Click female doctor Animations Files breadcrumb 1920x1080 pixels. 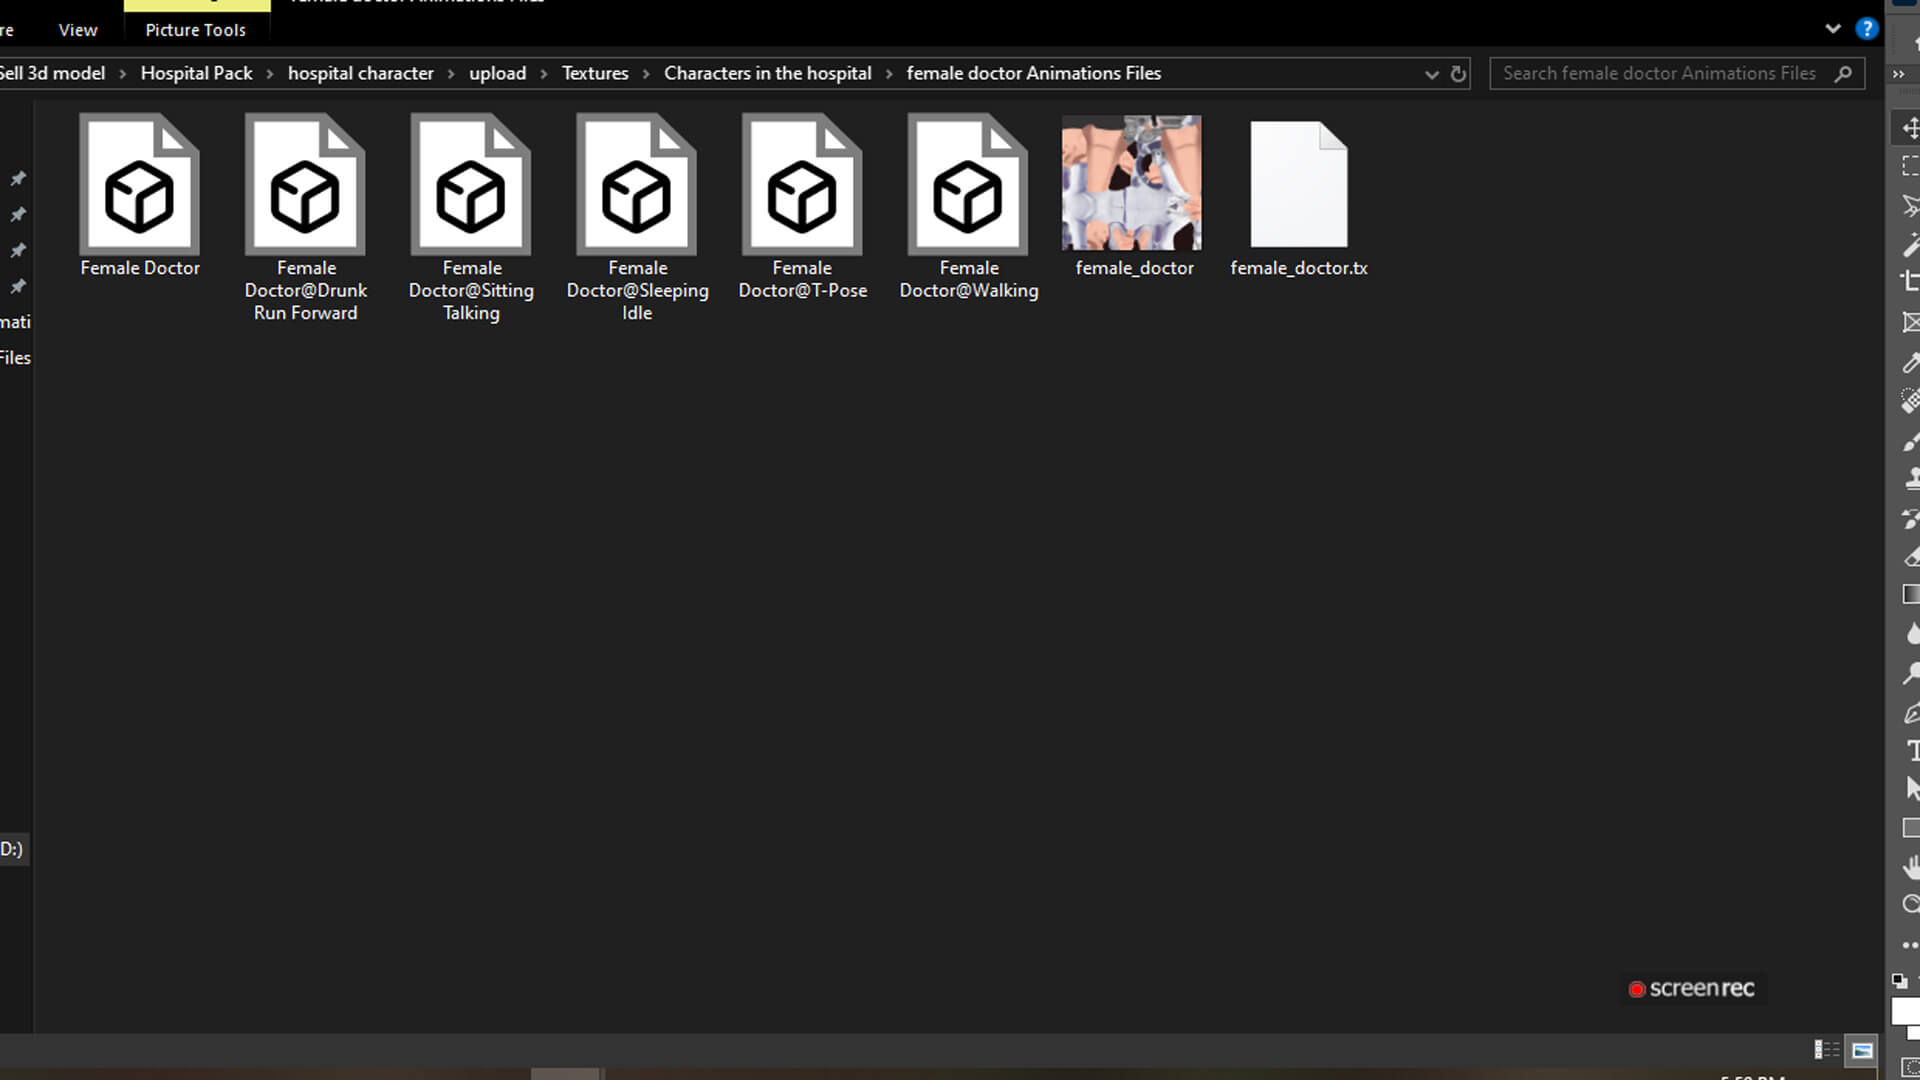click(1034, 73)
